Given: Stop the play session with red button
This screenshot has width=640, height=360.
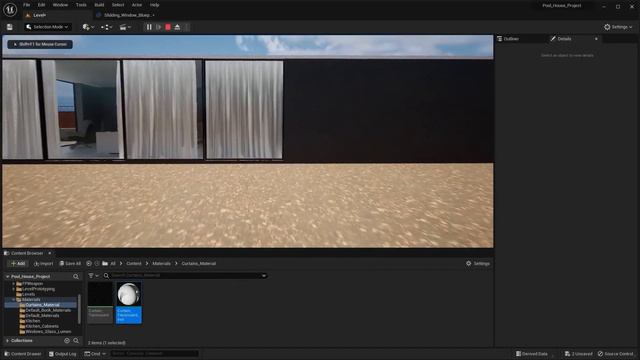Looking at the screenshot, I should point(168,27).
